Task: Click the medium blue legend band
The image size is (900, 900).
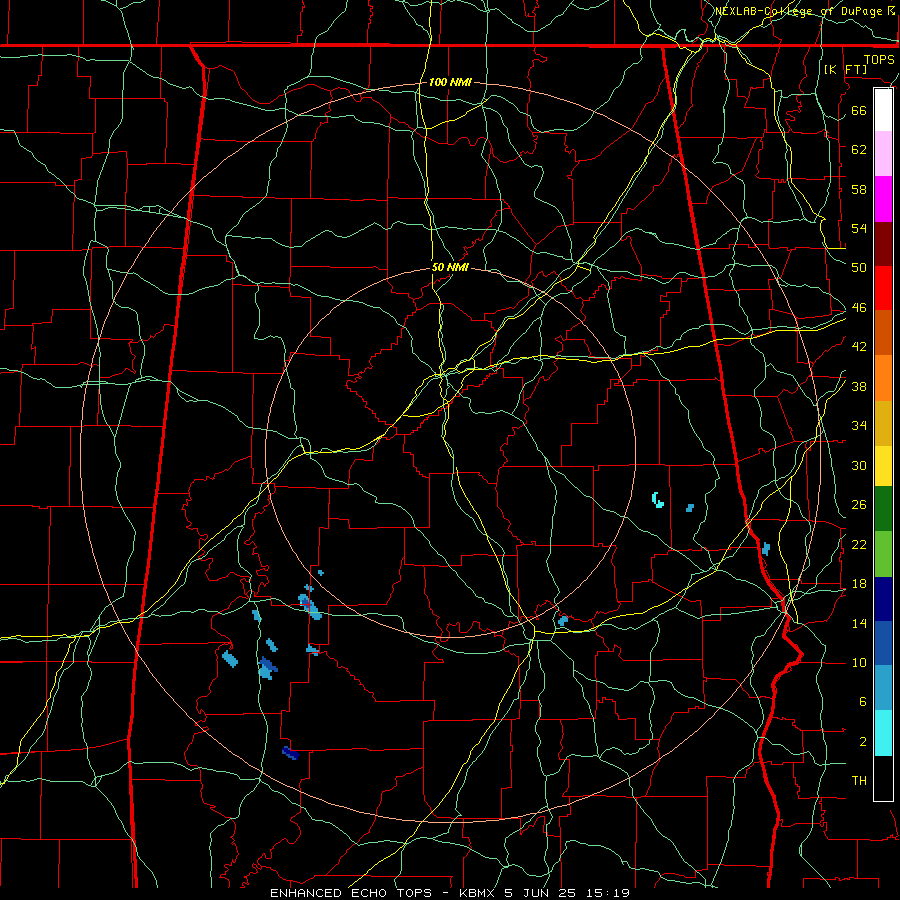Action: [x=883, y=643]
